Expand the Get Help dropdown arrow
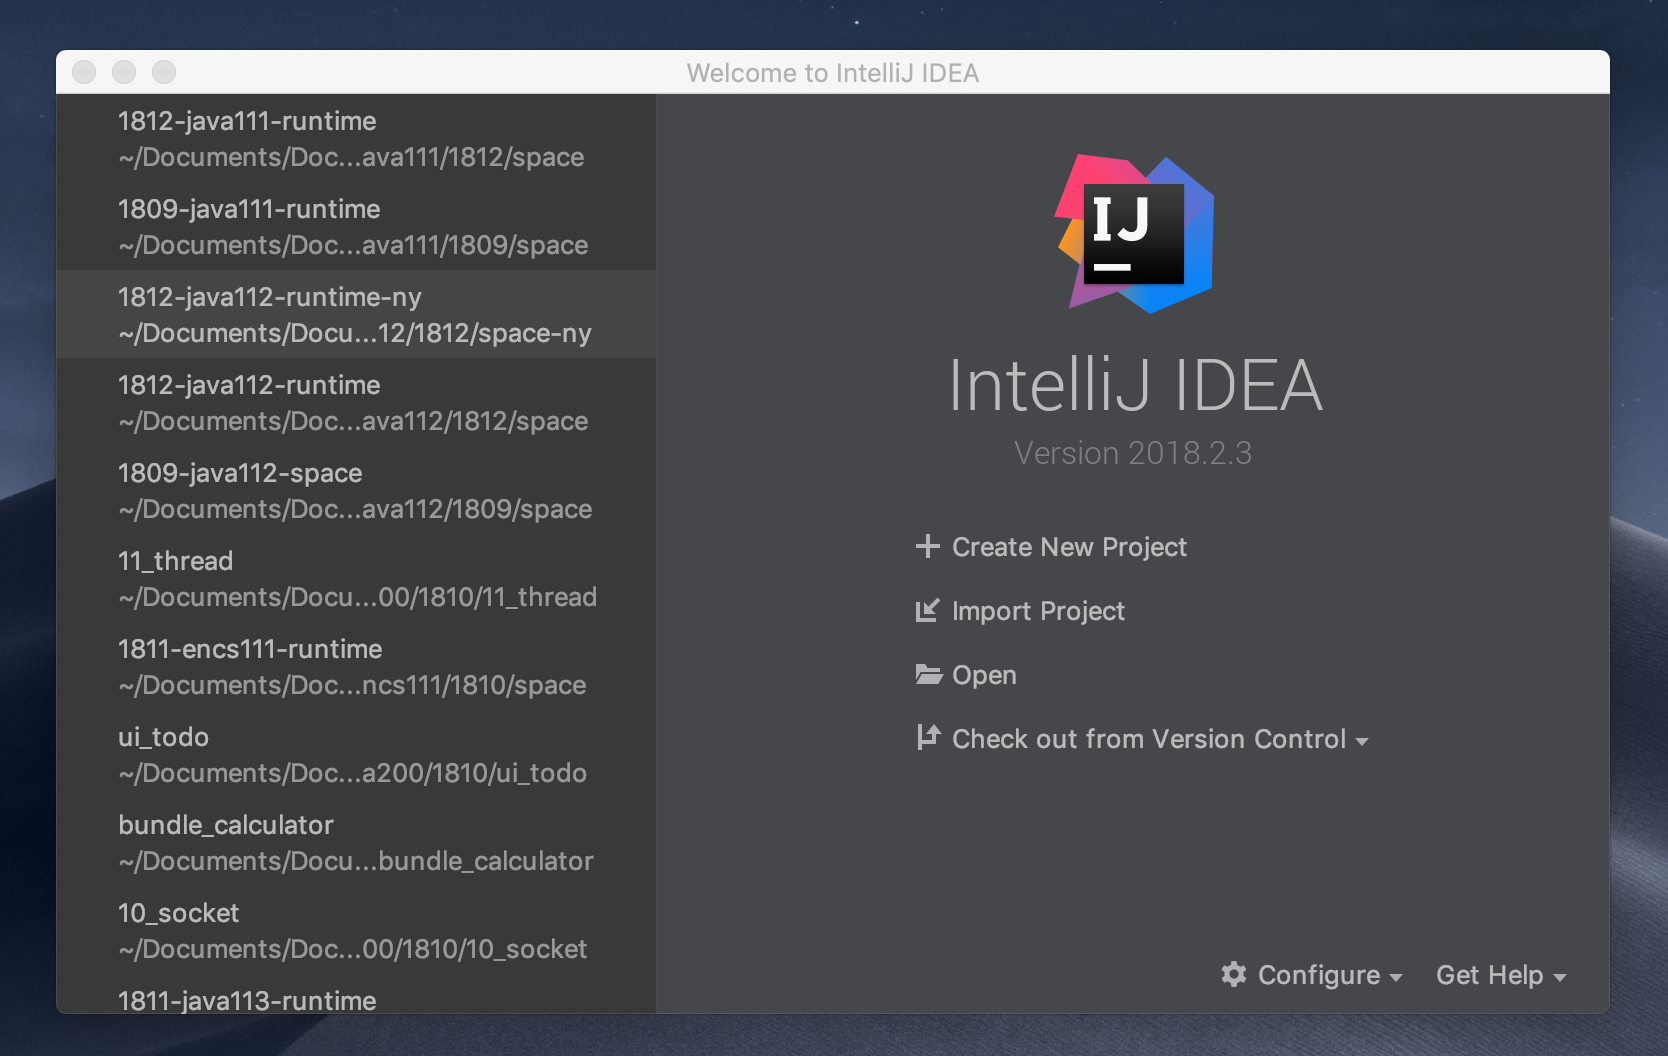The height and width of the screenshot is (1056, 1668). (1560, 978)
